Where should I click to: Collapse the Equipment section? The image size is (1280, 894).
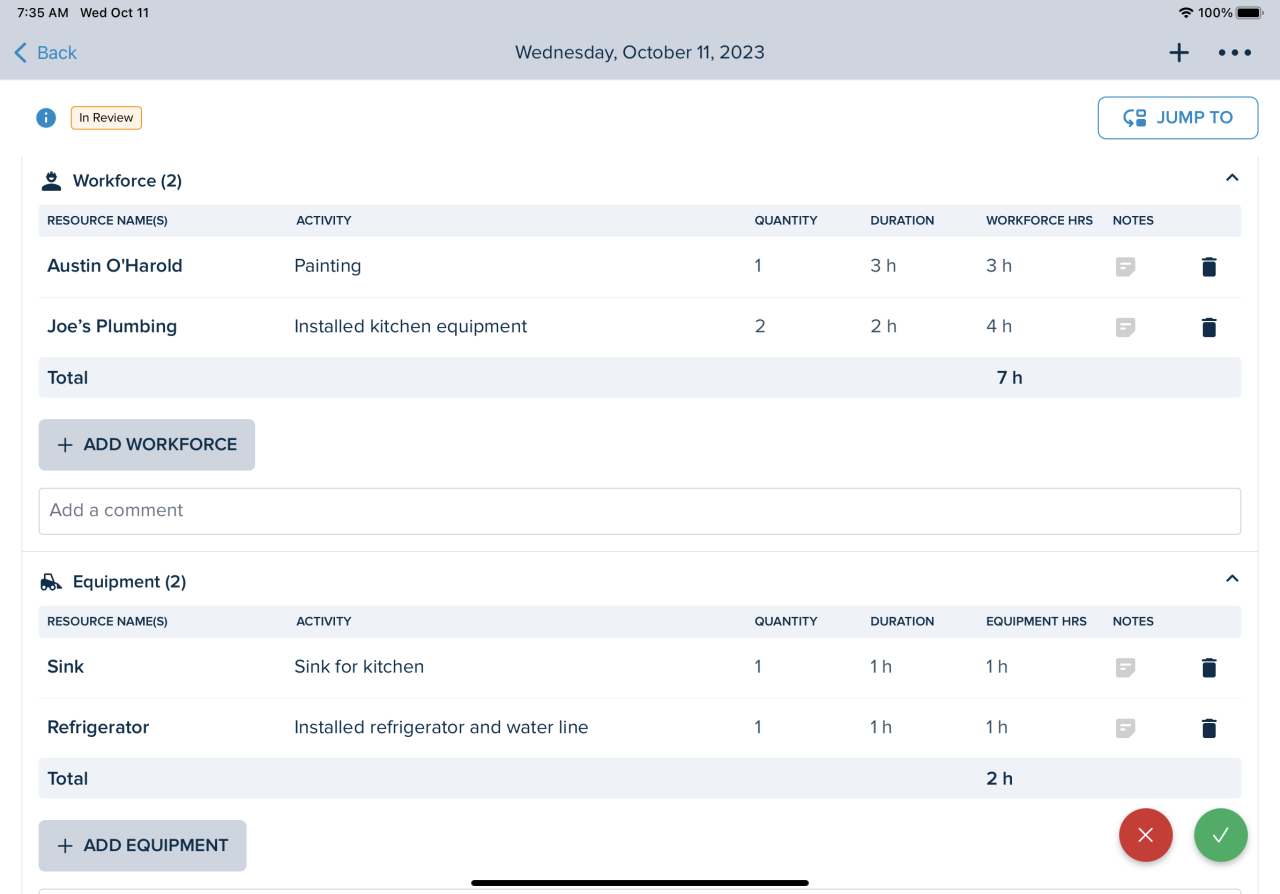coord(1232,577)
